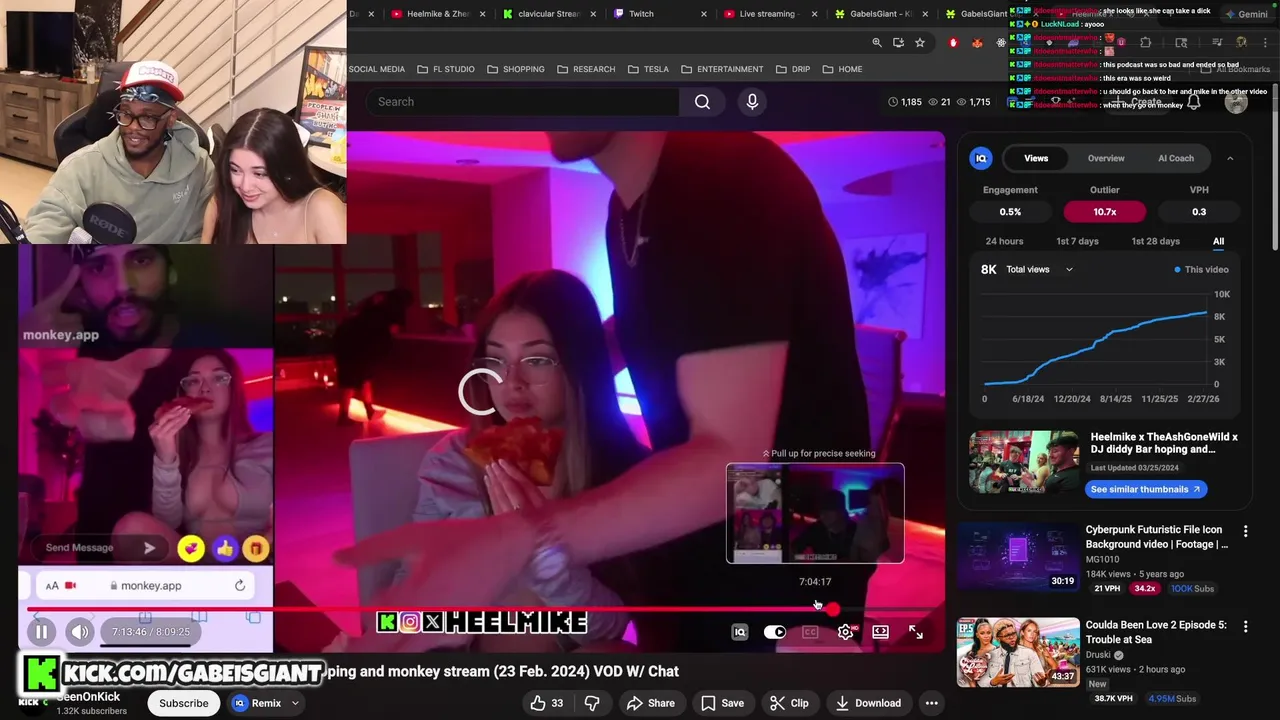Screen dimensions: 1280x720
Task: Share this video
Action: (x=650, y=703)
